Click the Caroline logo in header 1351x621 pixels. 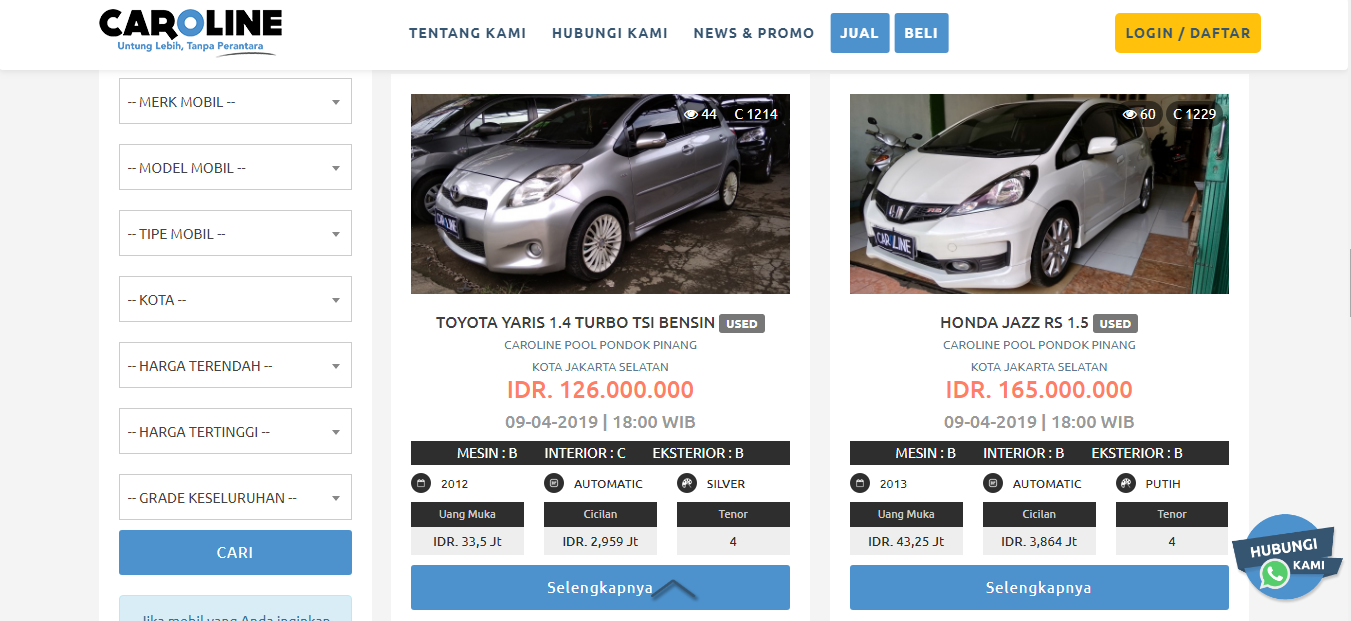coord(190,33)
